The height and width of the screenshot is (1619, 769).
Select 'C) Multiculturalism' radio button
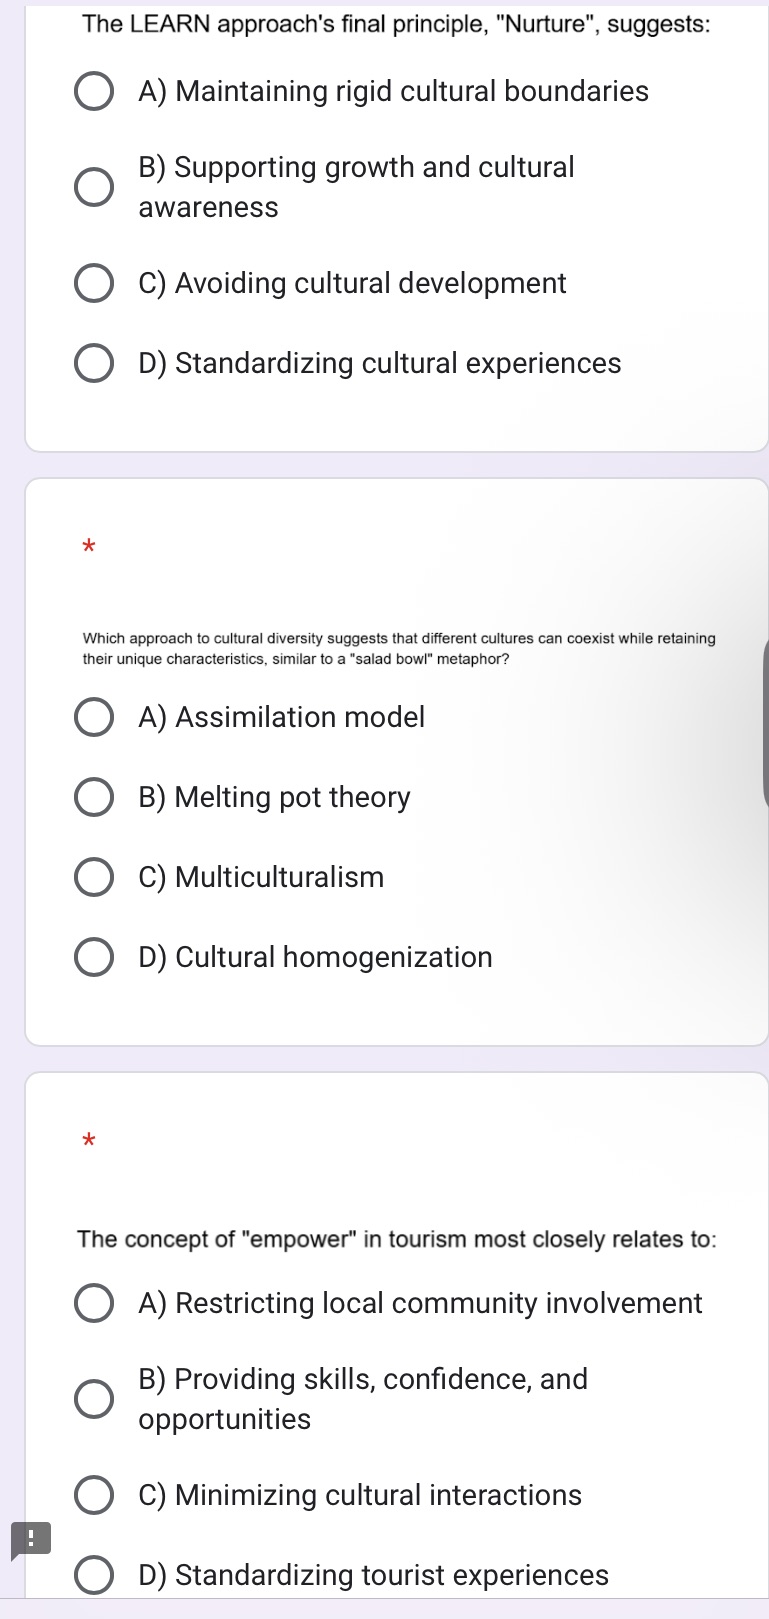(94, 877)
